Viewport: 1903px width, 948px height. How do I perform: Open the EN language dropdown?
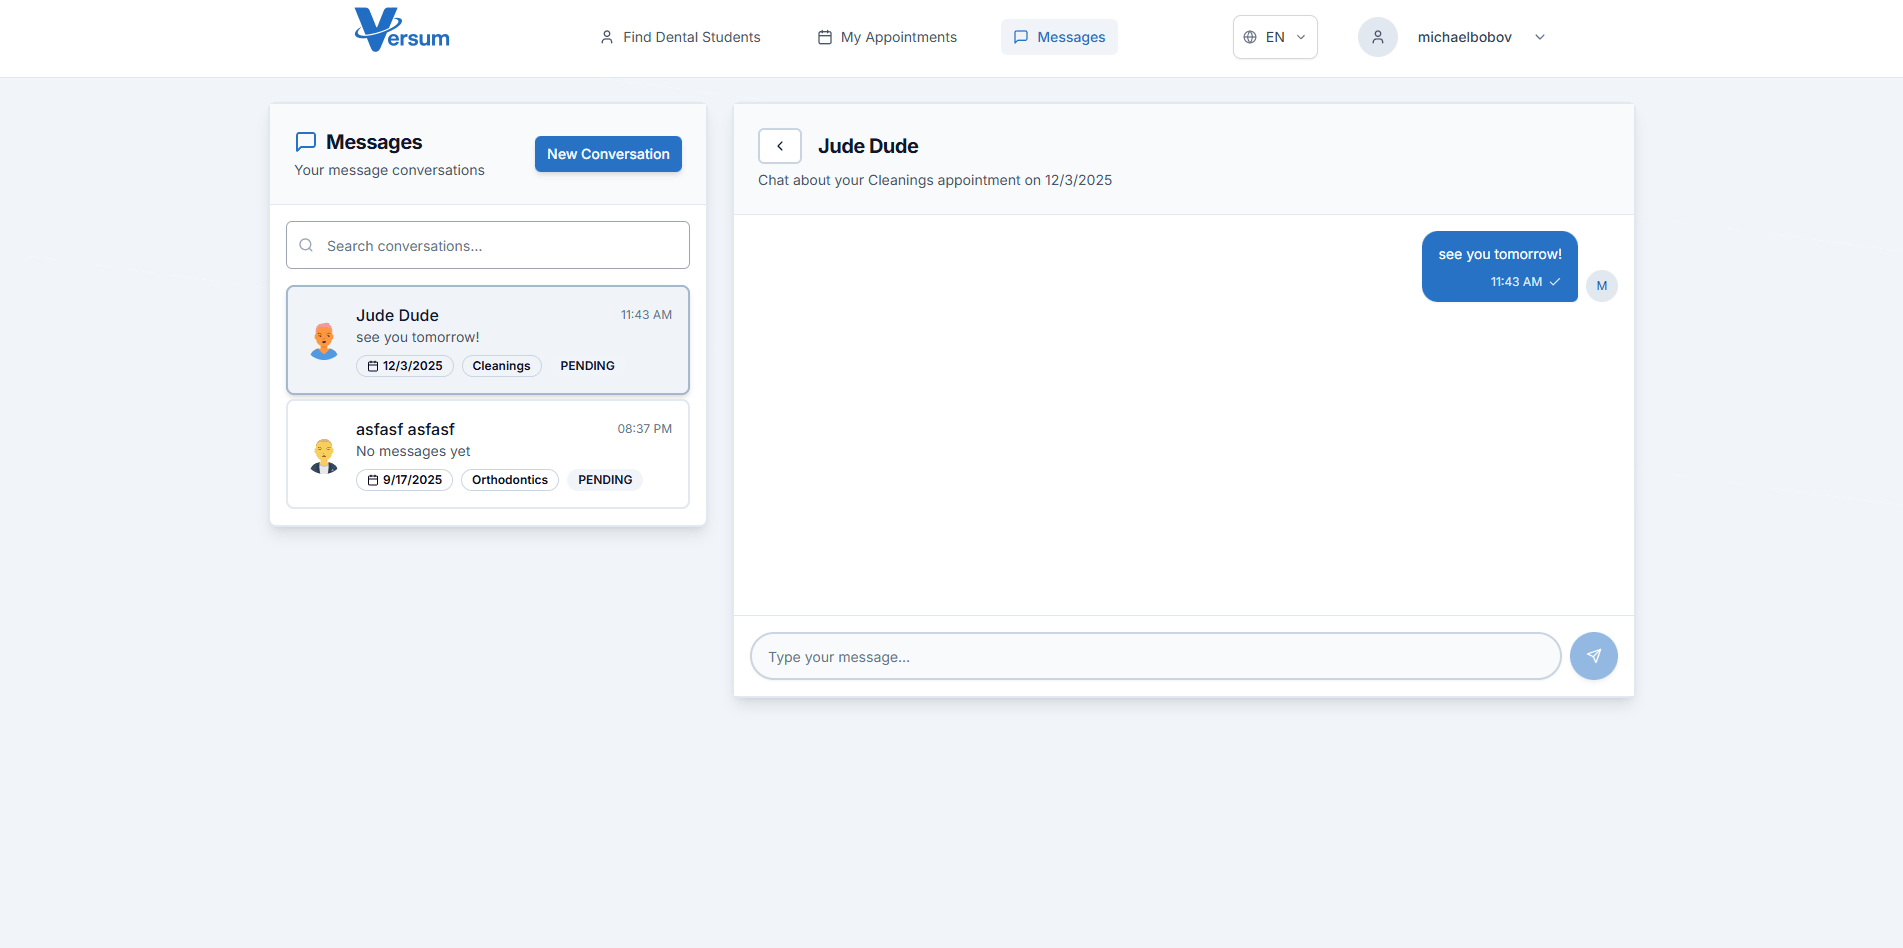[1275, 37]
